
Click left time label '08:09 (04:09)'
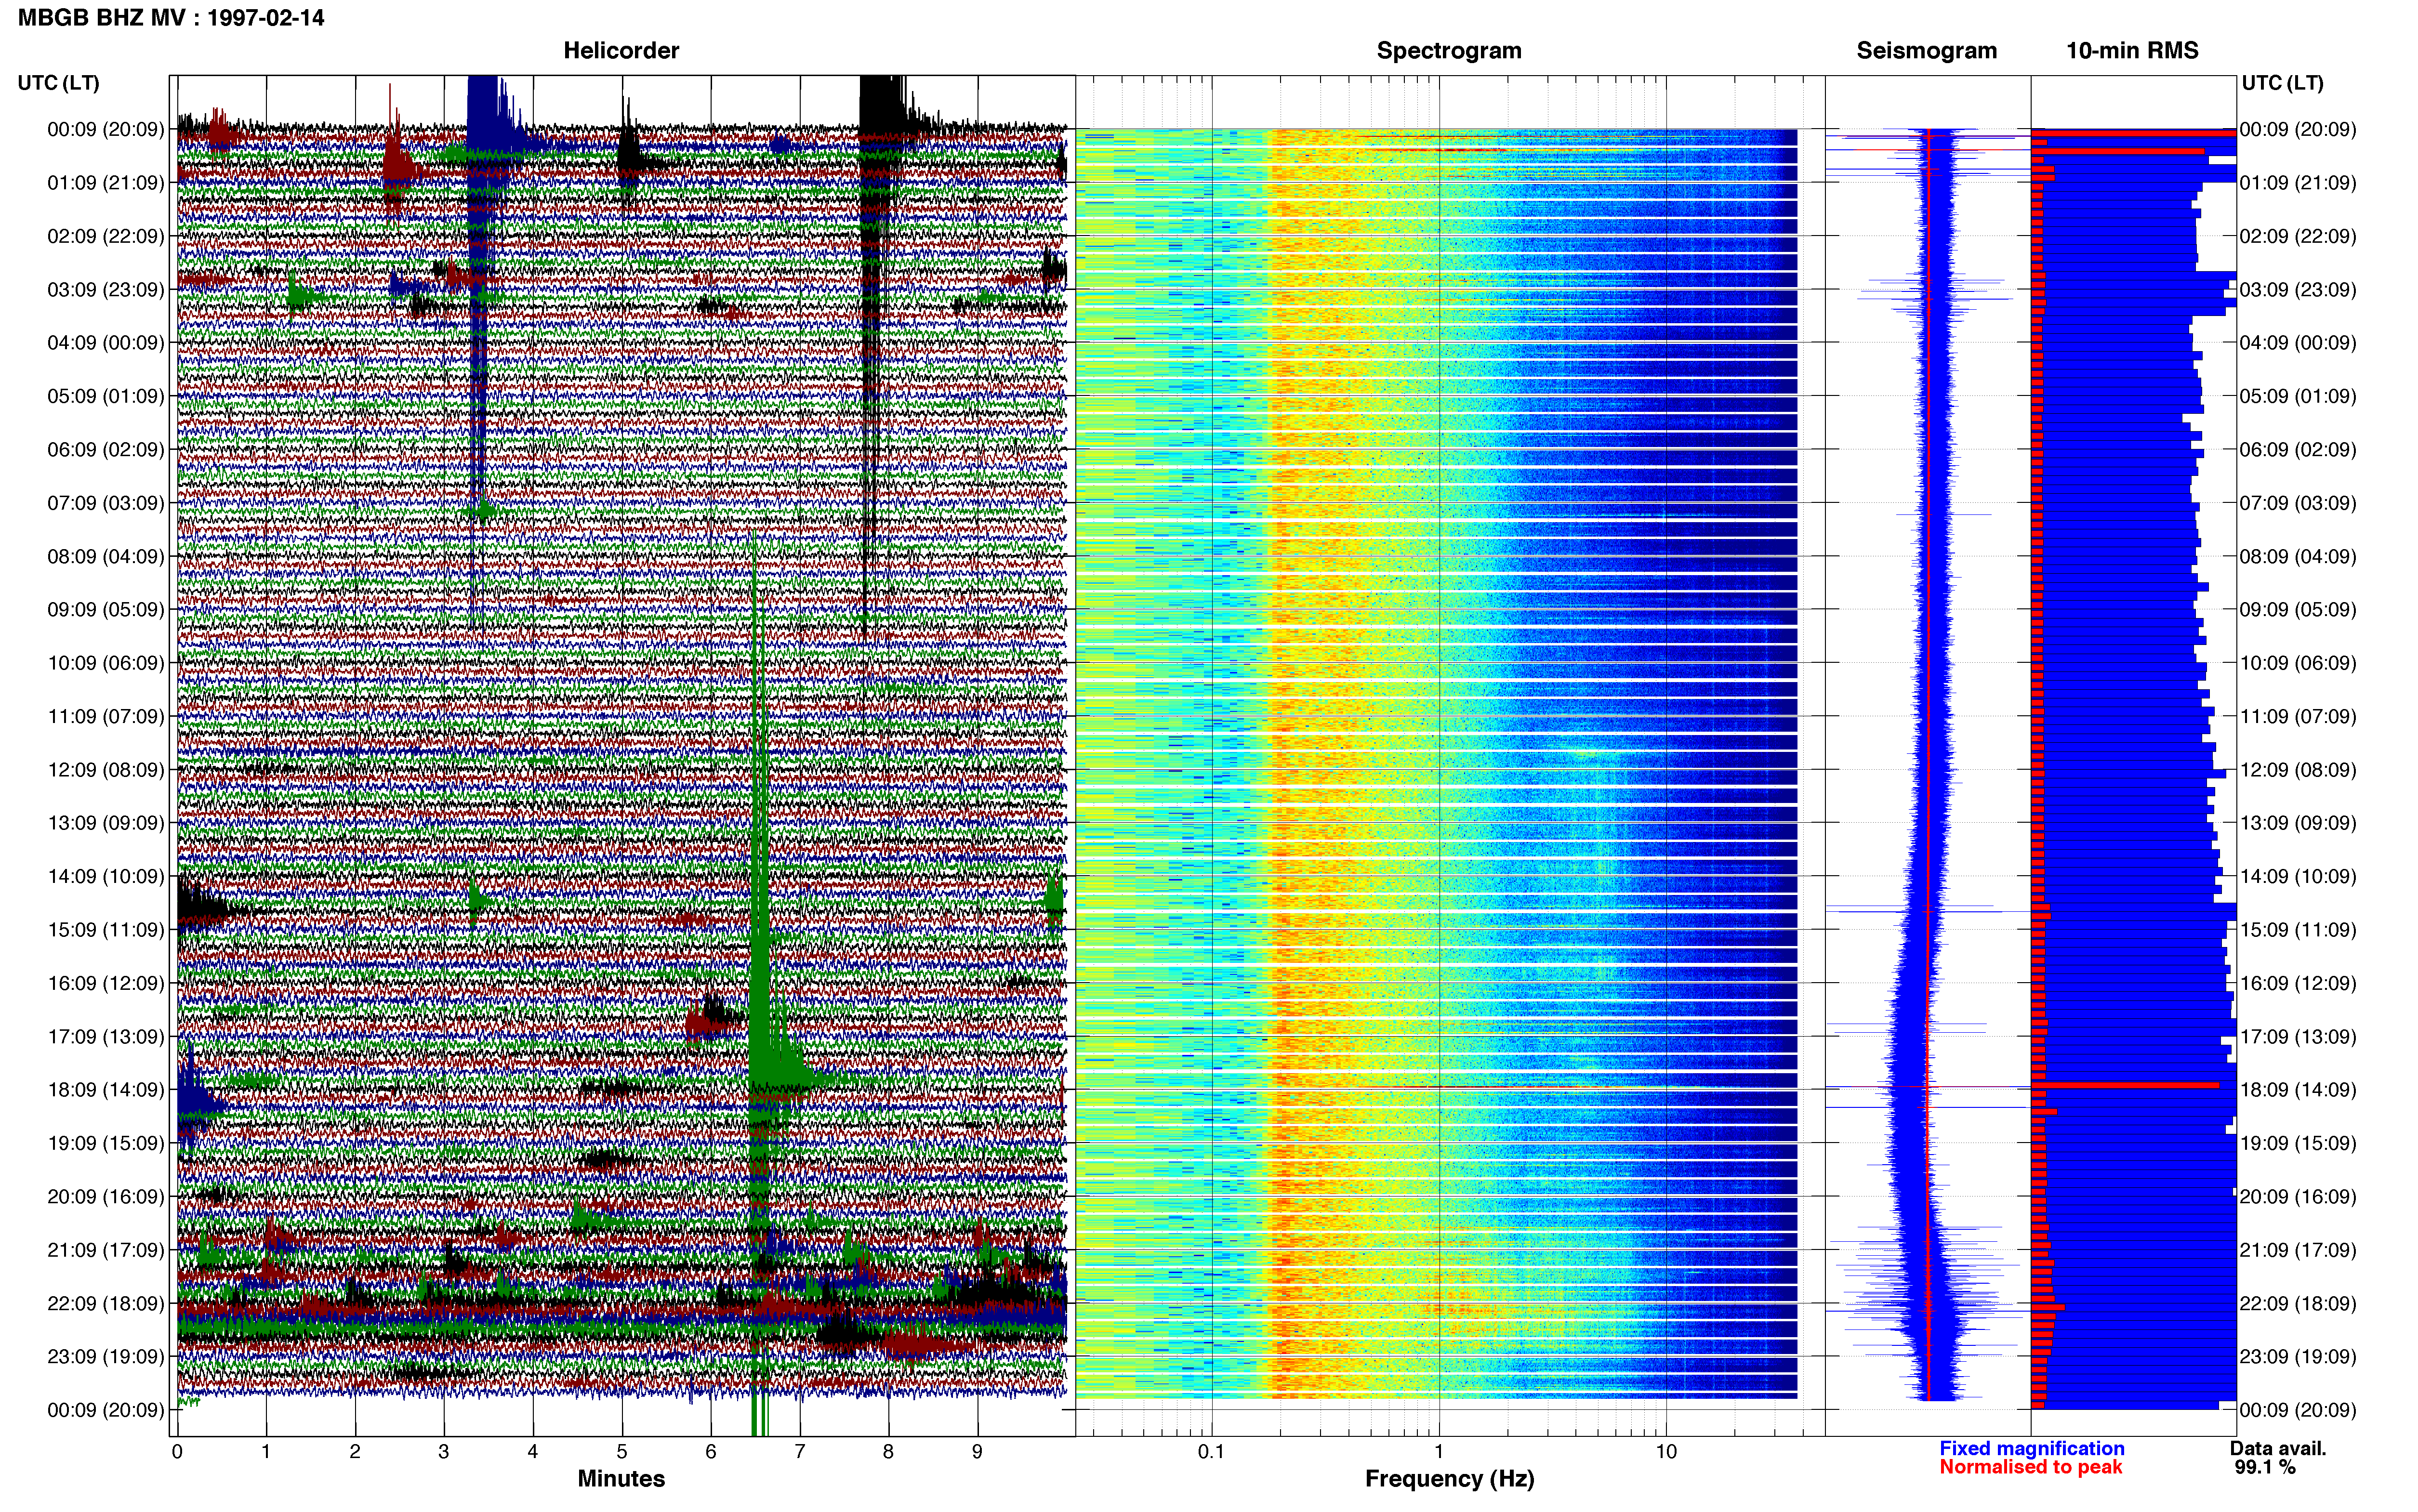tap(106, 556)
